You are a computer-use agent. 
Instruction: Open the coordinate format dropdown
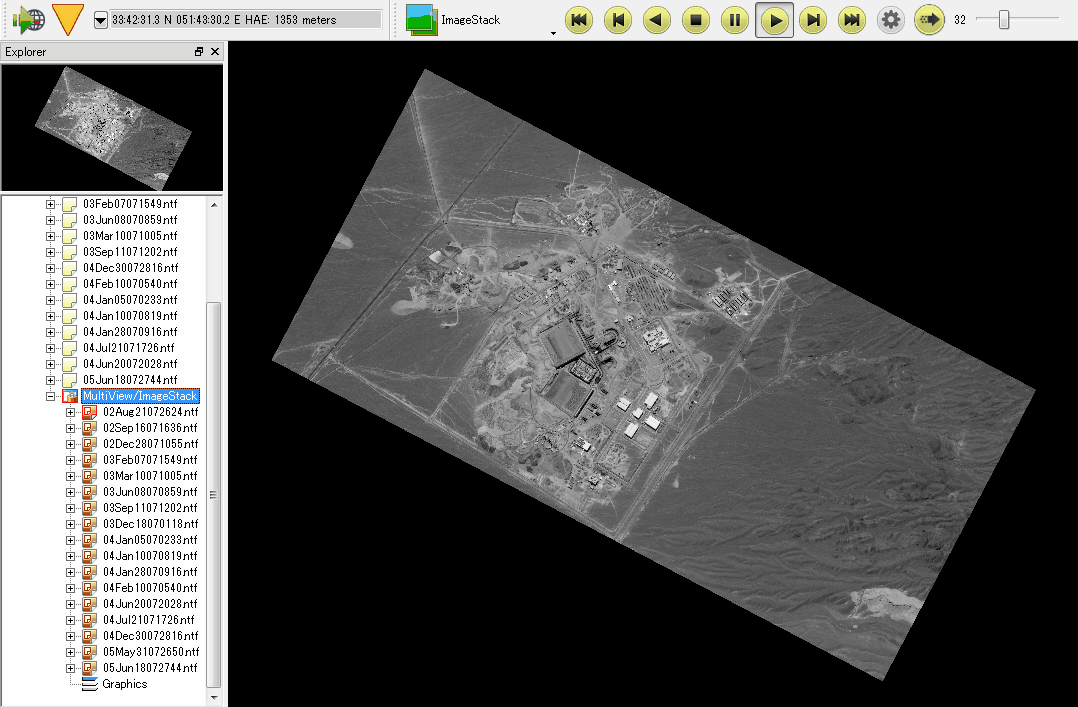pos(100,20)
